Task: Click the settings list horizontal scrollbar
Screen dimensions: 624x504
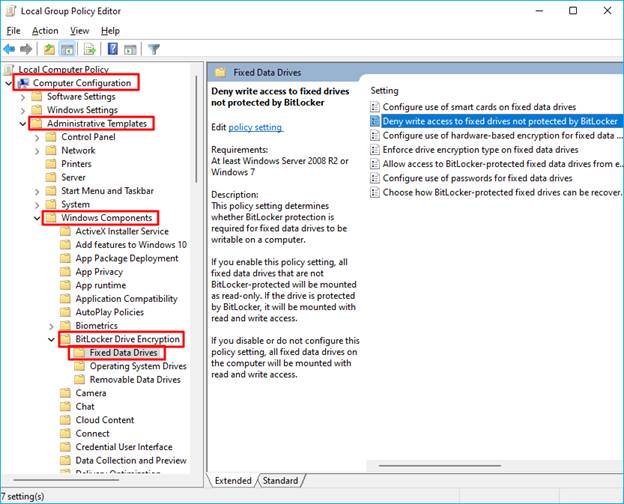Action: (x=440, y=465)
